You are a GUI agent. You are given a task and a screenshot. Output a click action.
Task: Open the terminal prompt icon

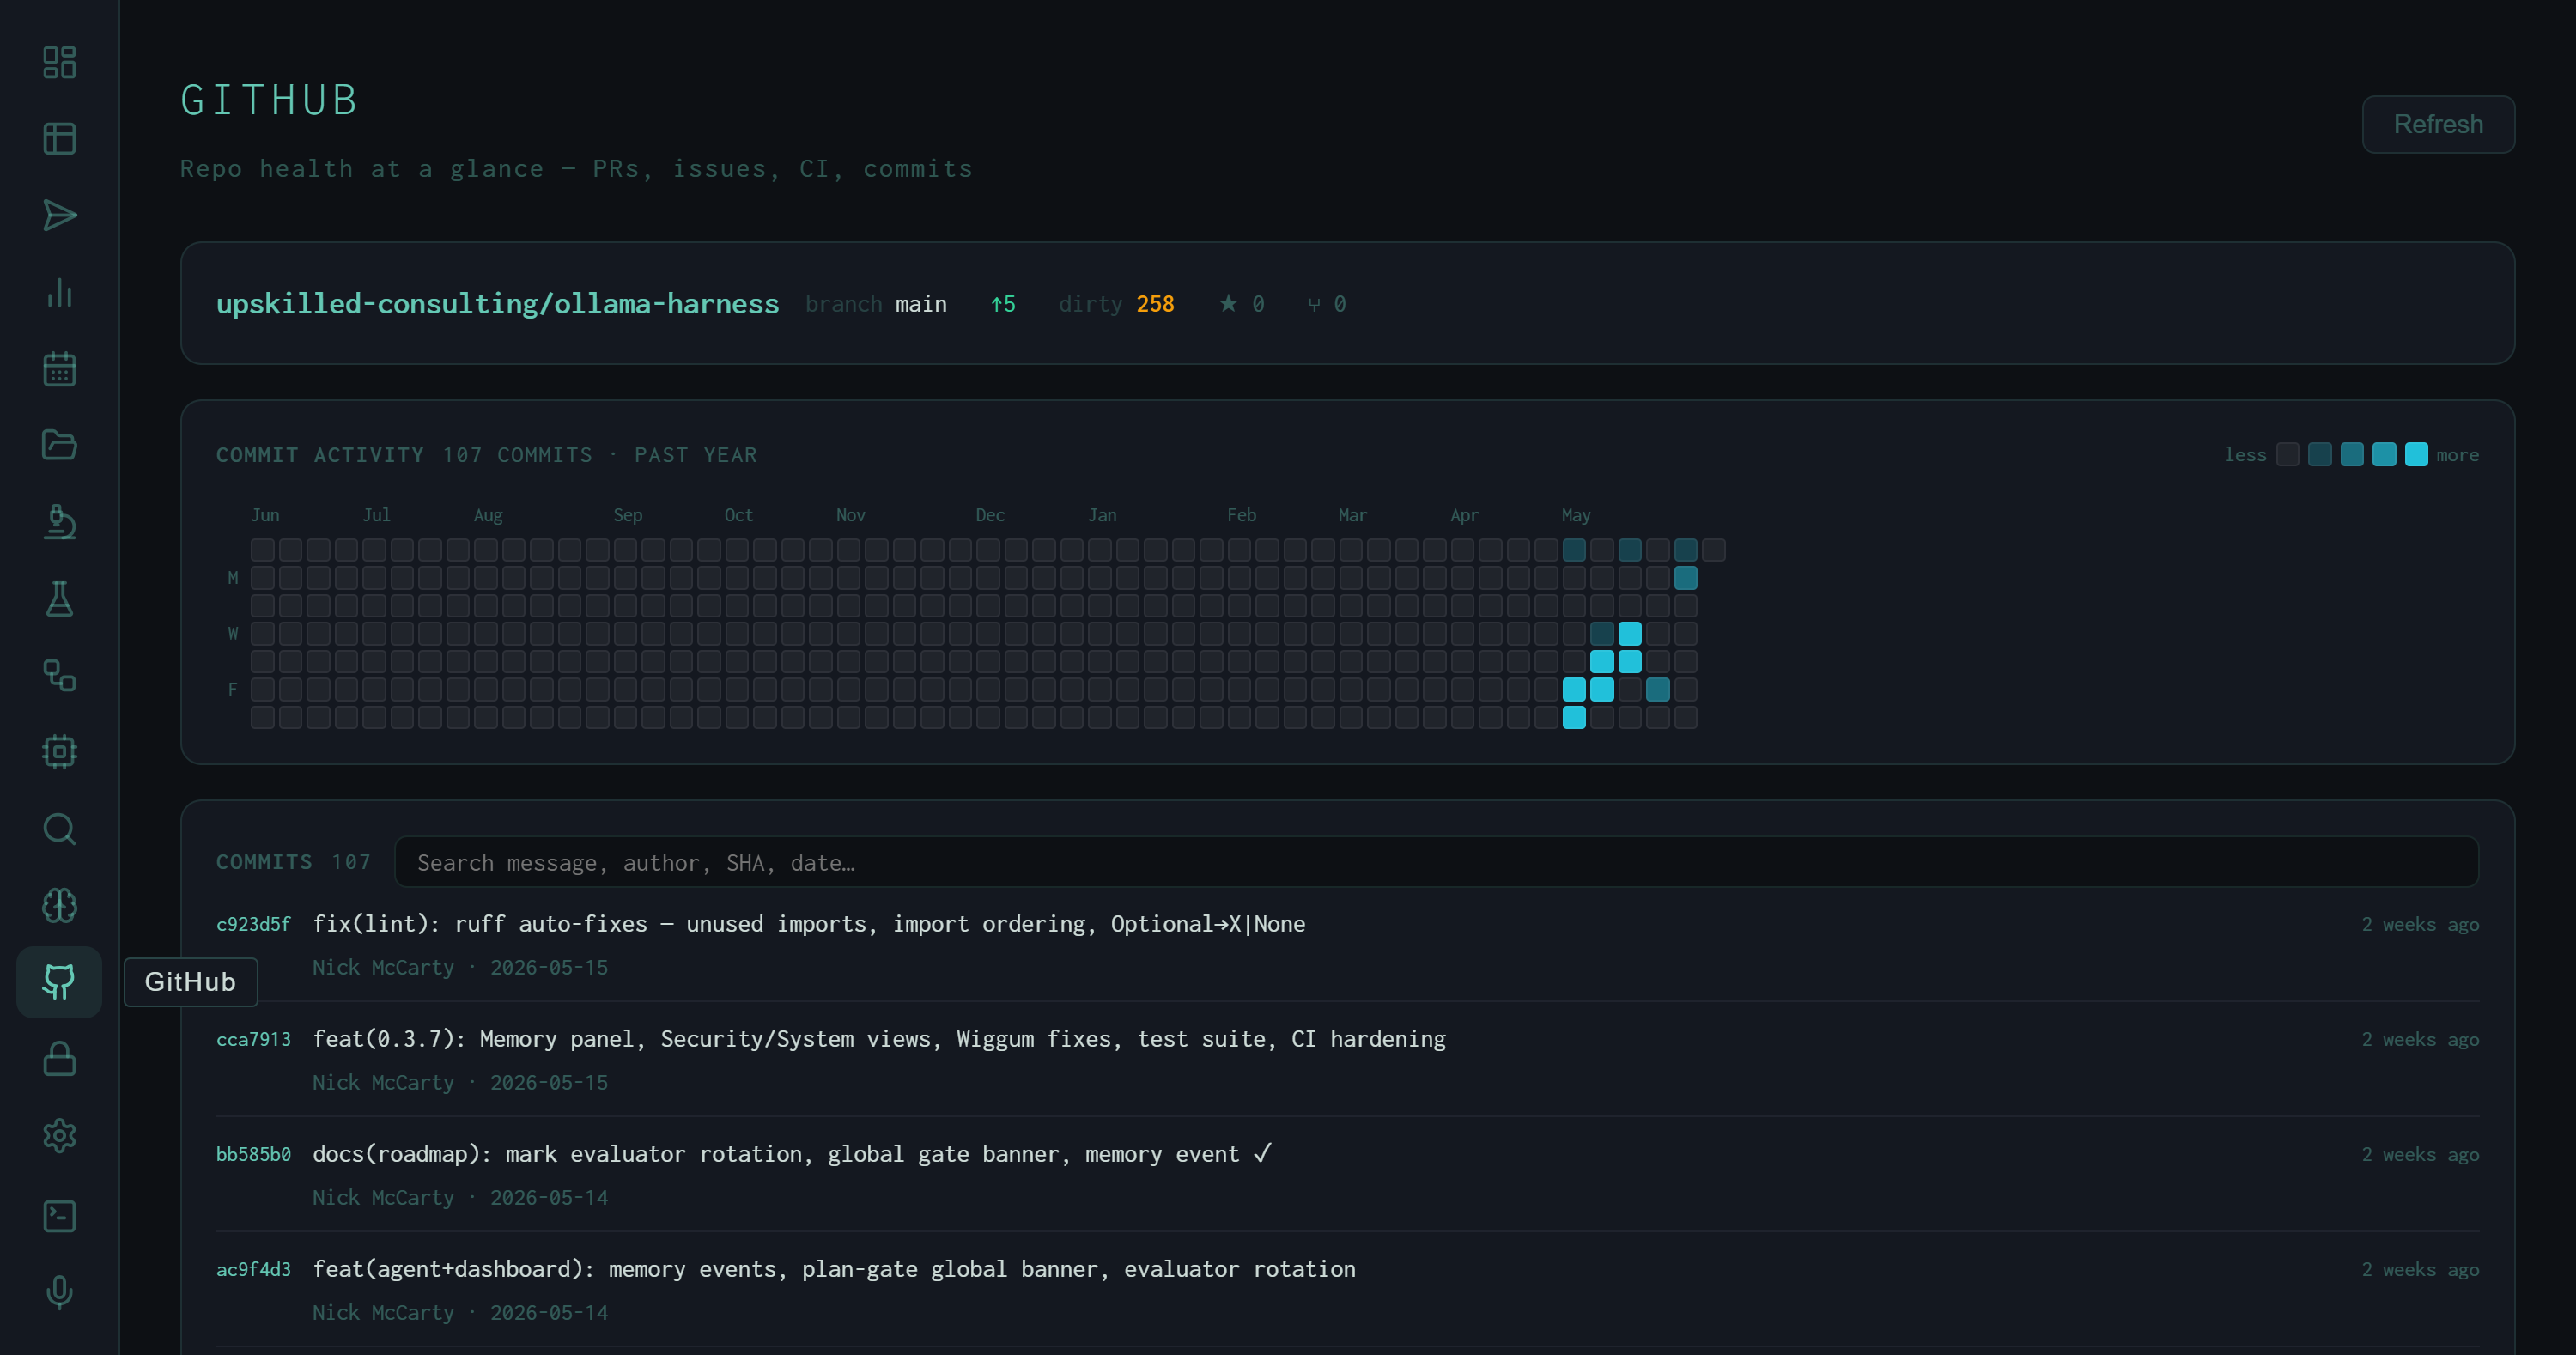[x=59, y=1216]
